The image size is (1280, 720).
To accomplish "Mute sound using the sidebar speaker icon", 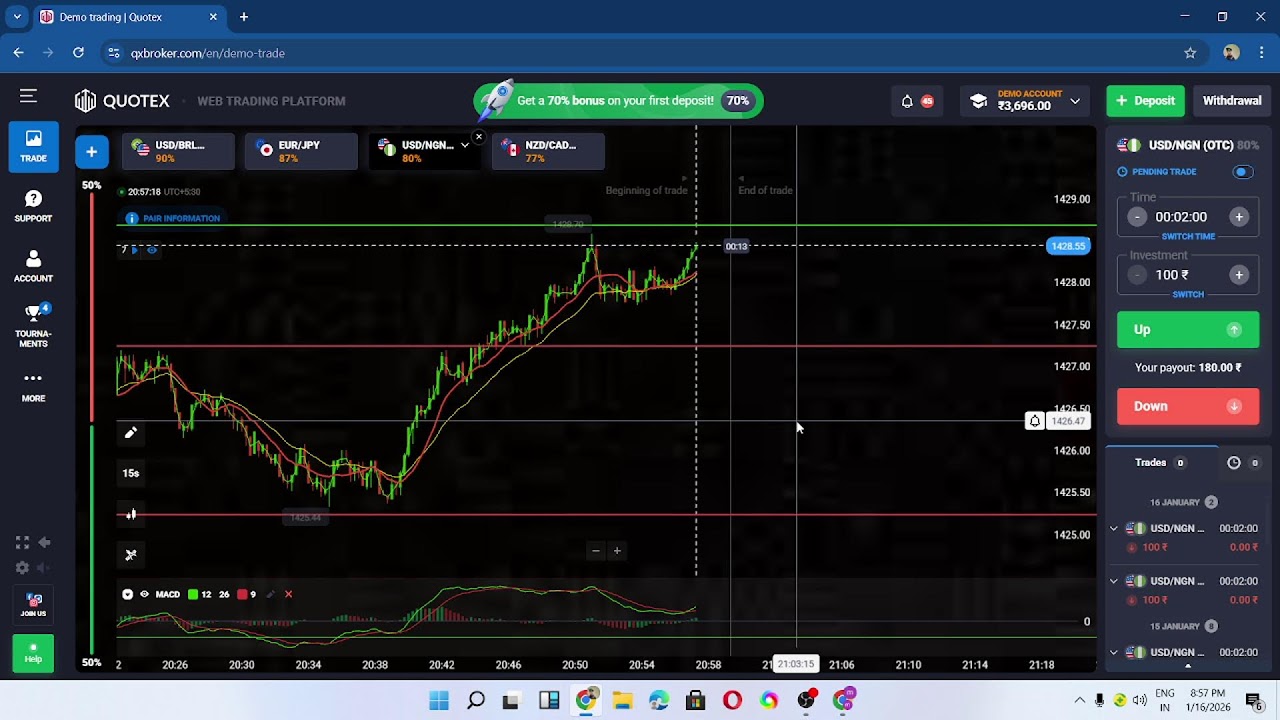I will click(x=44, y=567).
